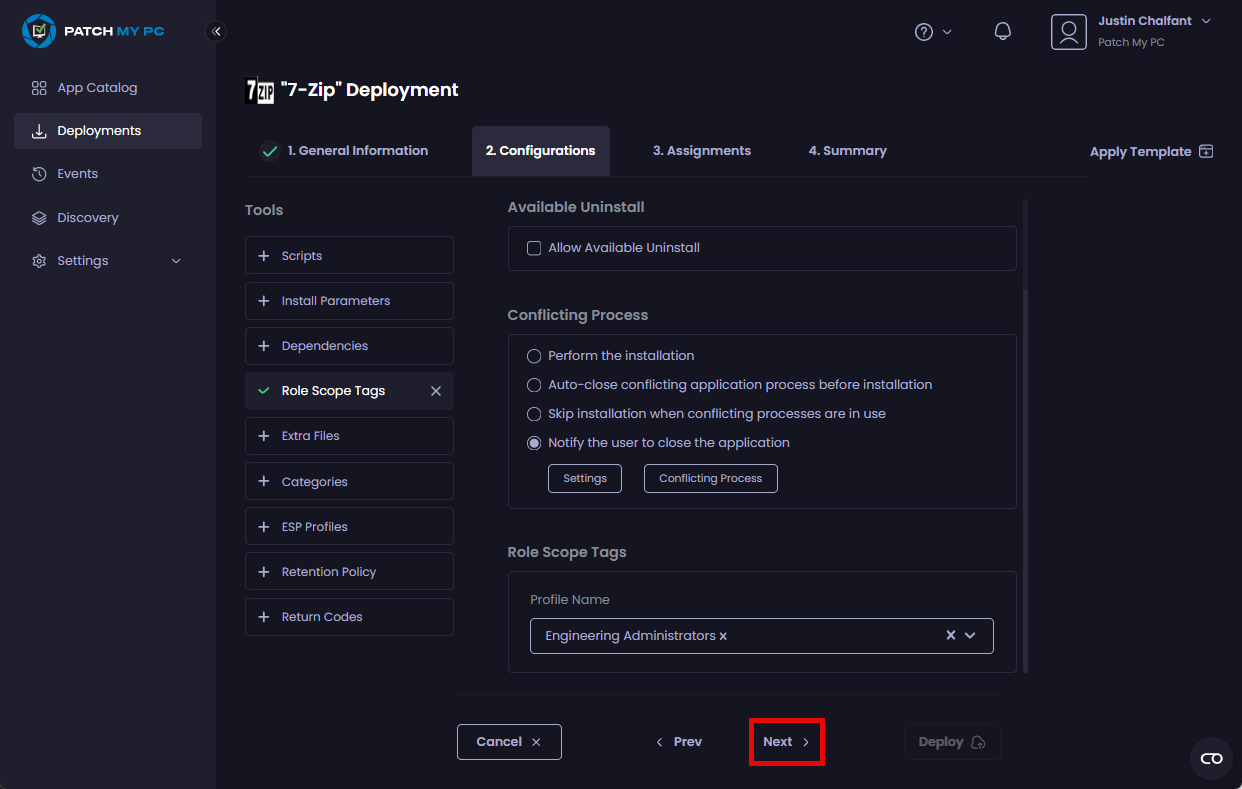Open the notifications bell
The width and height of the screenshot is (1242, 789).
click(x=1002, y=31)
